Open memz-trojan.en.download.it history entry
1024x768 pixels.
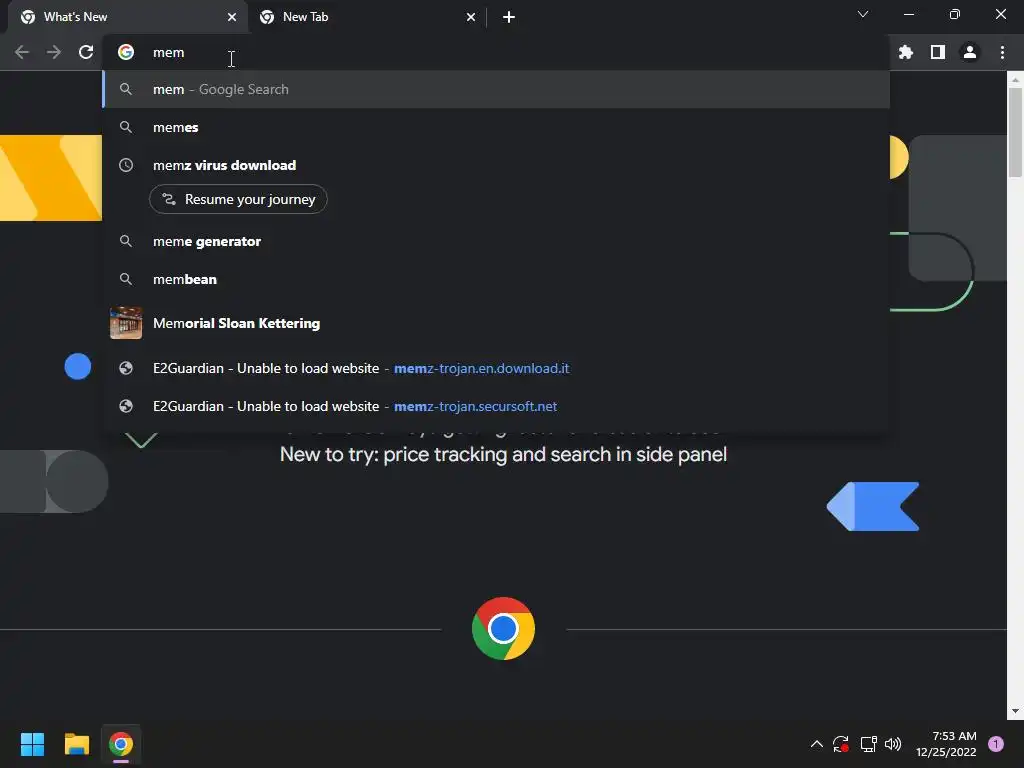(x=496, y=368)
